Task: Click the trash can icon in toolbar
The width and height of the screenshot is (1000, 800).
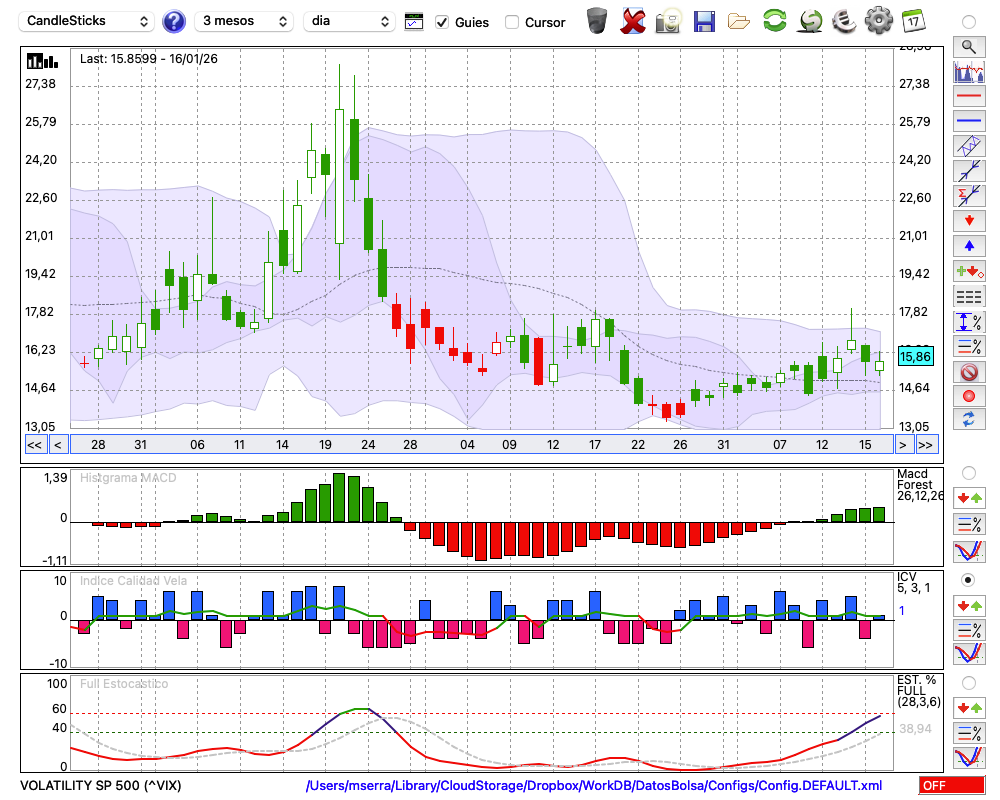Action: [597, 21]
